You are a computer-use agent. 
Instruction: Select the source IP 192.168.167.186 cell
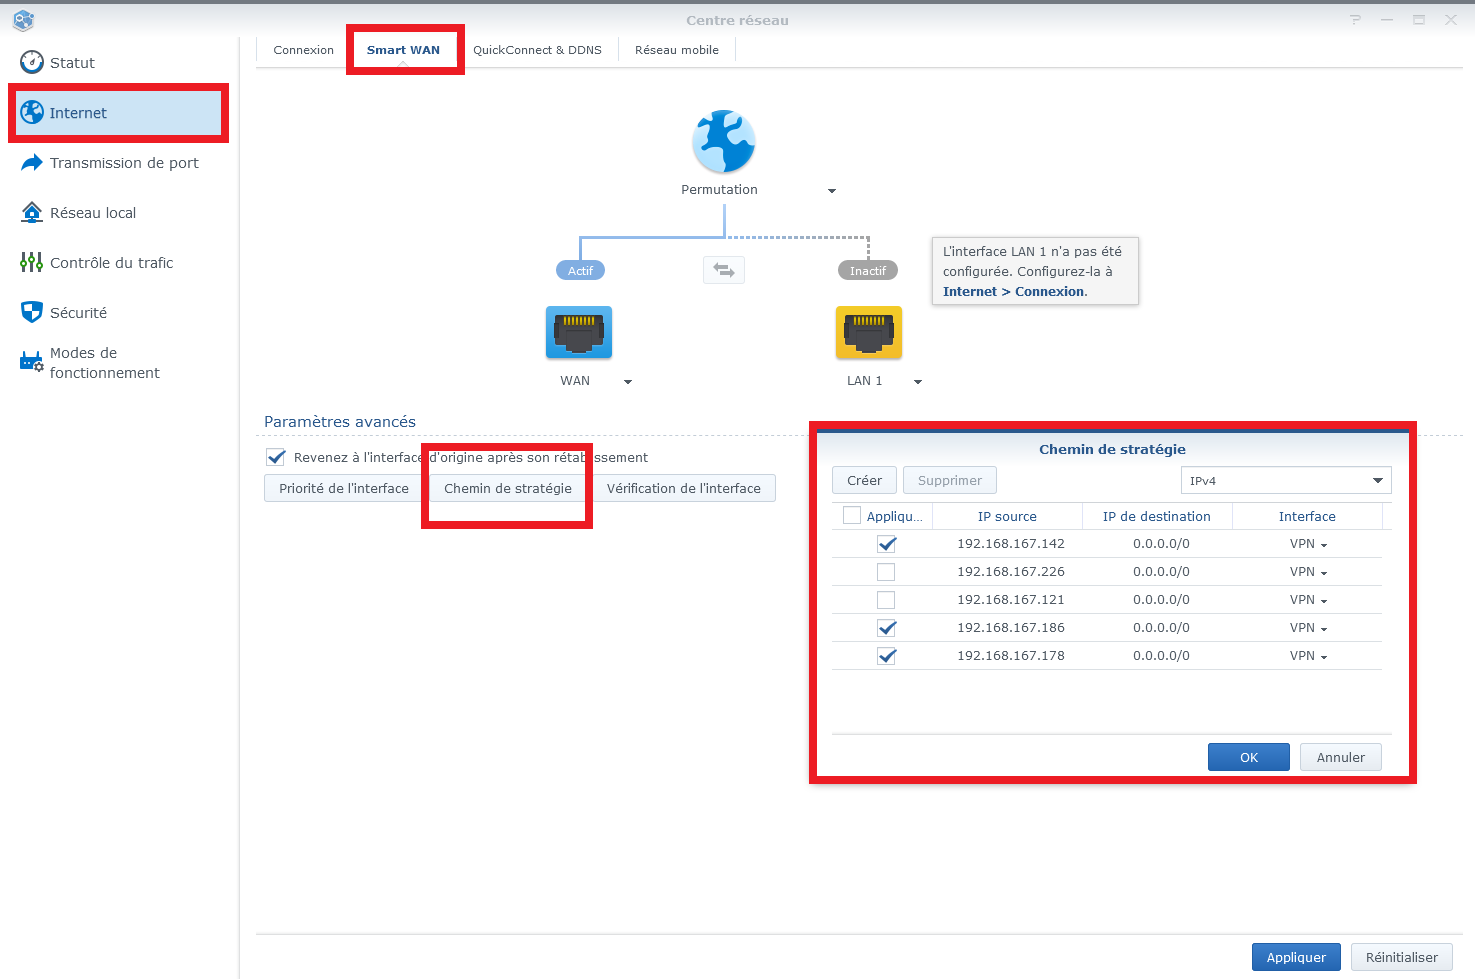(x=1011, y=628)
